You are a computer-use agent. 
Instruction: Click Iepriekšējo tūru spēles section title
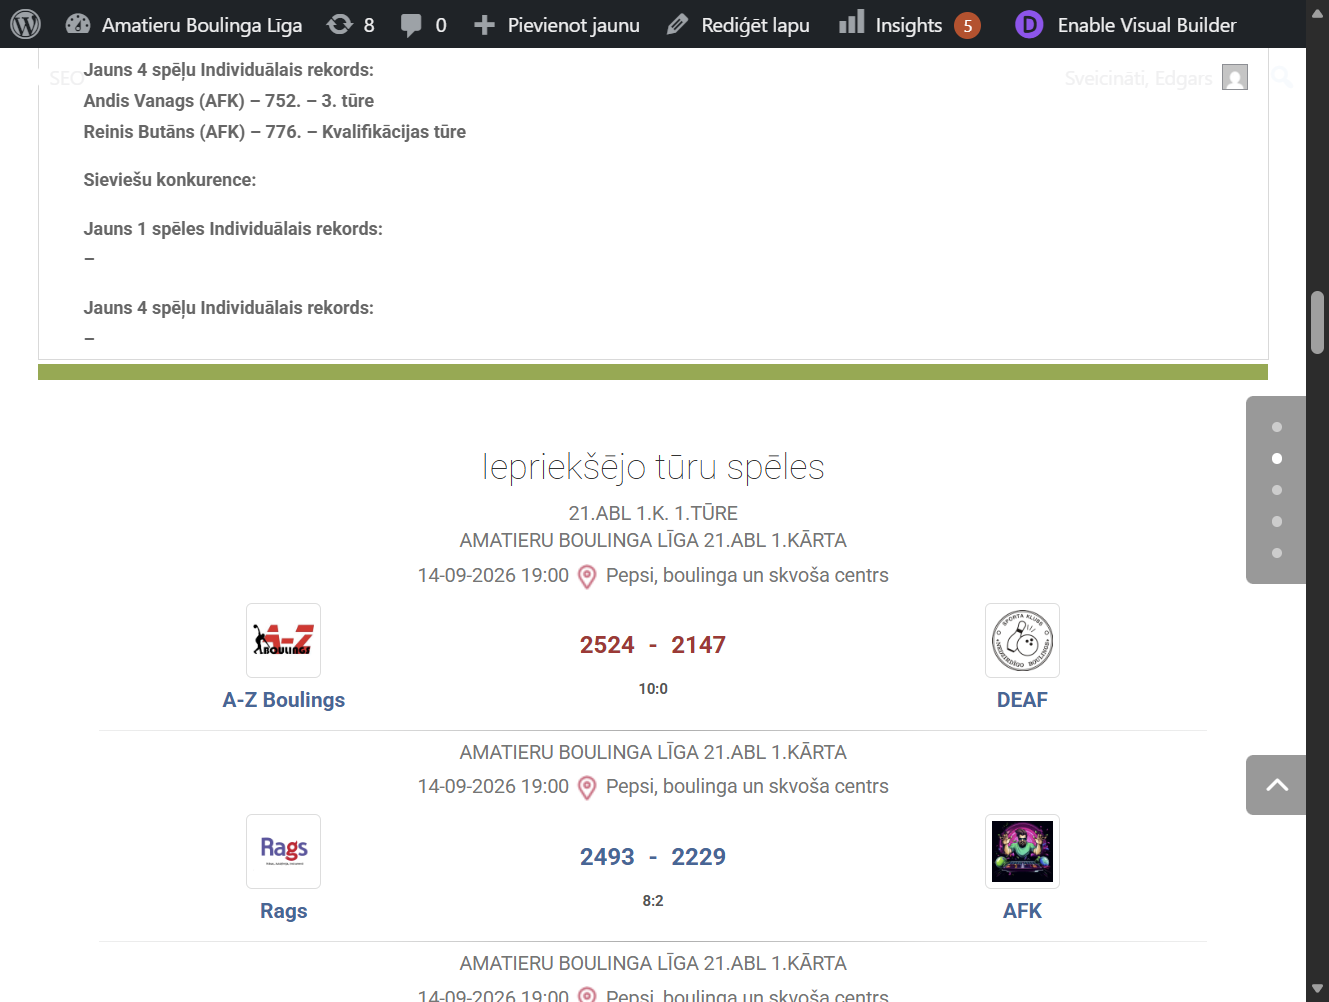[653, 467]
